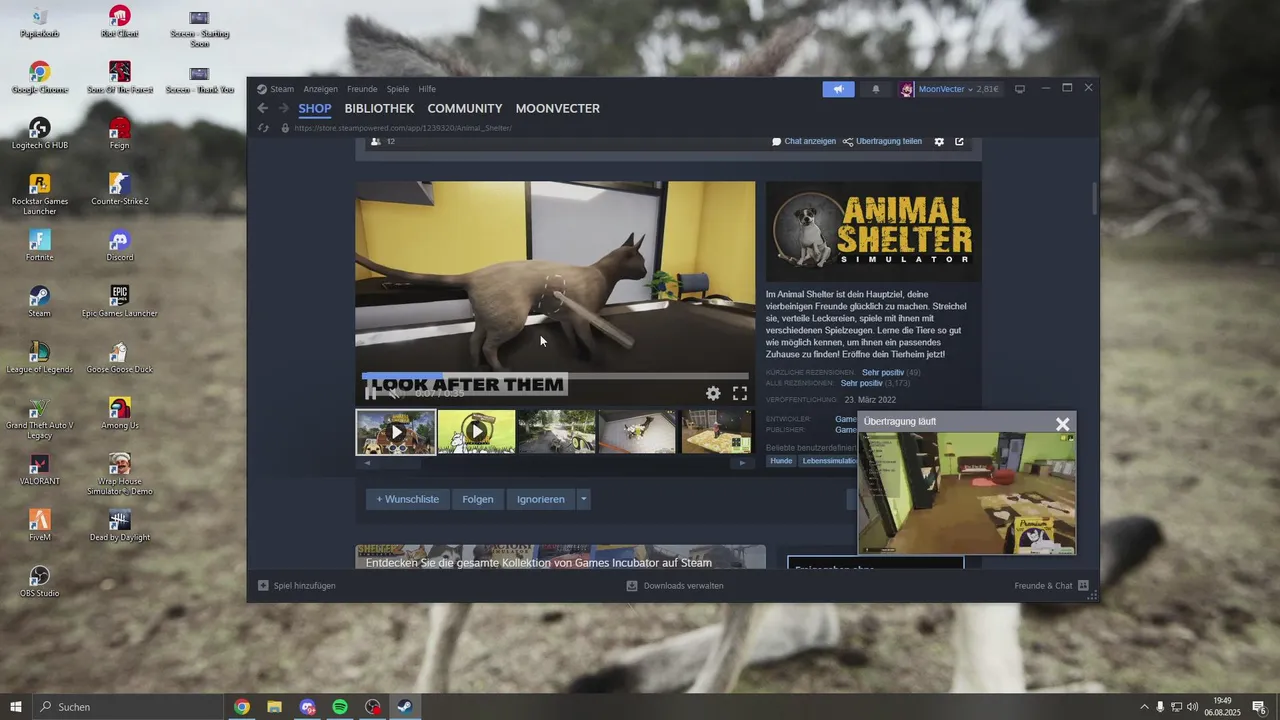Click Spiel hinzufügen at bottom left
1280x720 pixels.
pyautogui.click(x=297, y=586)
